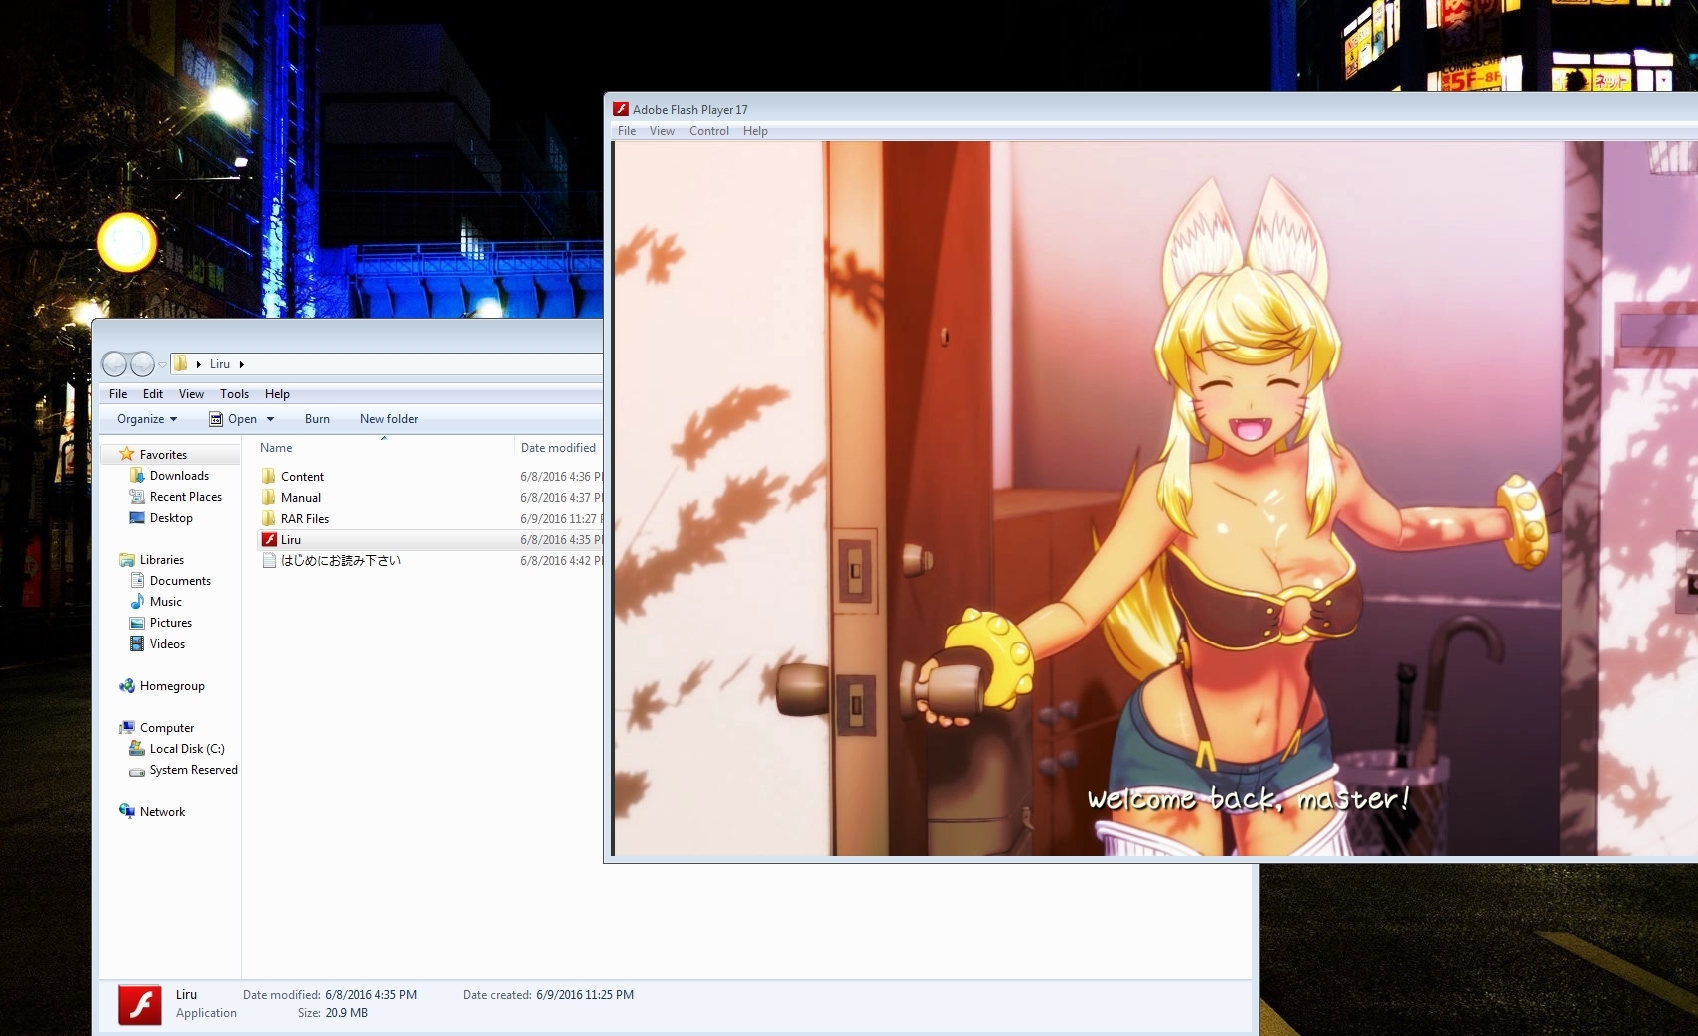Open Recent Places in navigation pane
Viewport: 1698px width, 1036px height.
pos(186,497)
